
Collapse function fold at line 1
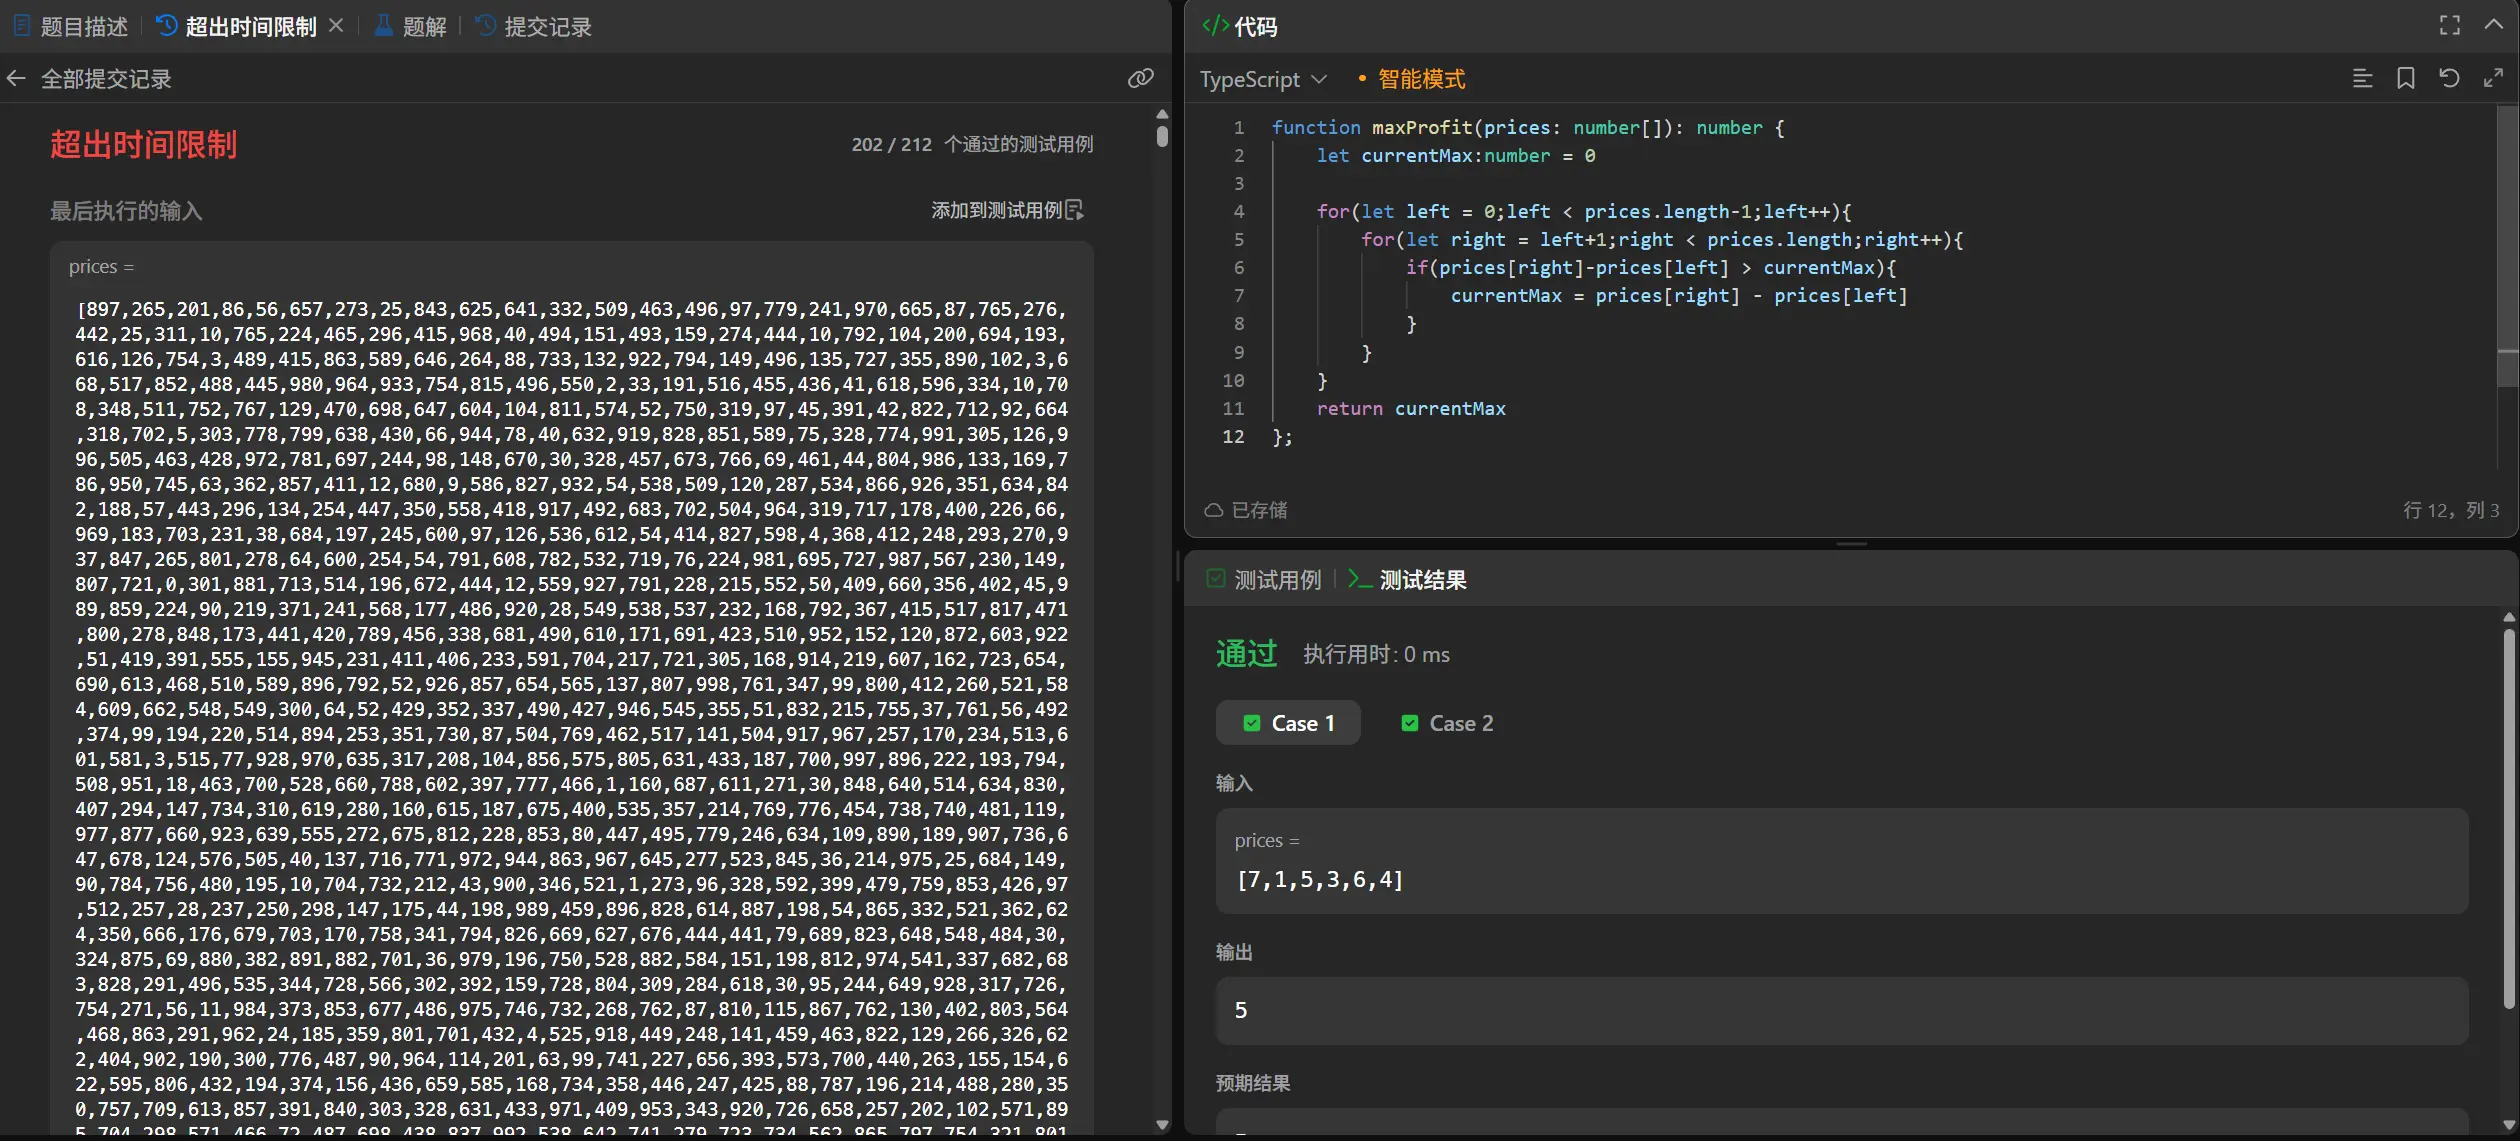point(1259,128)
